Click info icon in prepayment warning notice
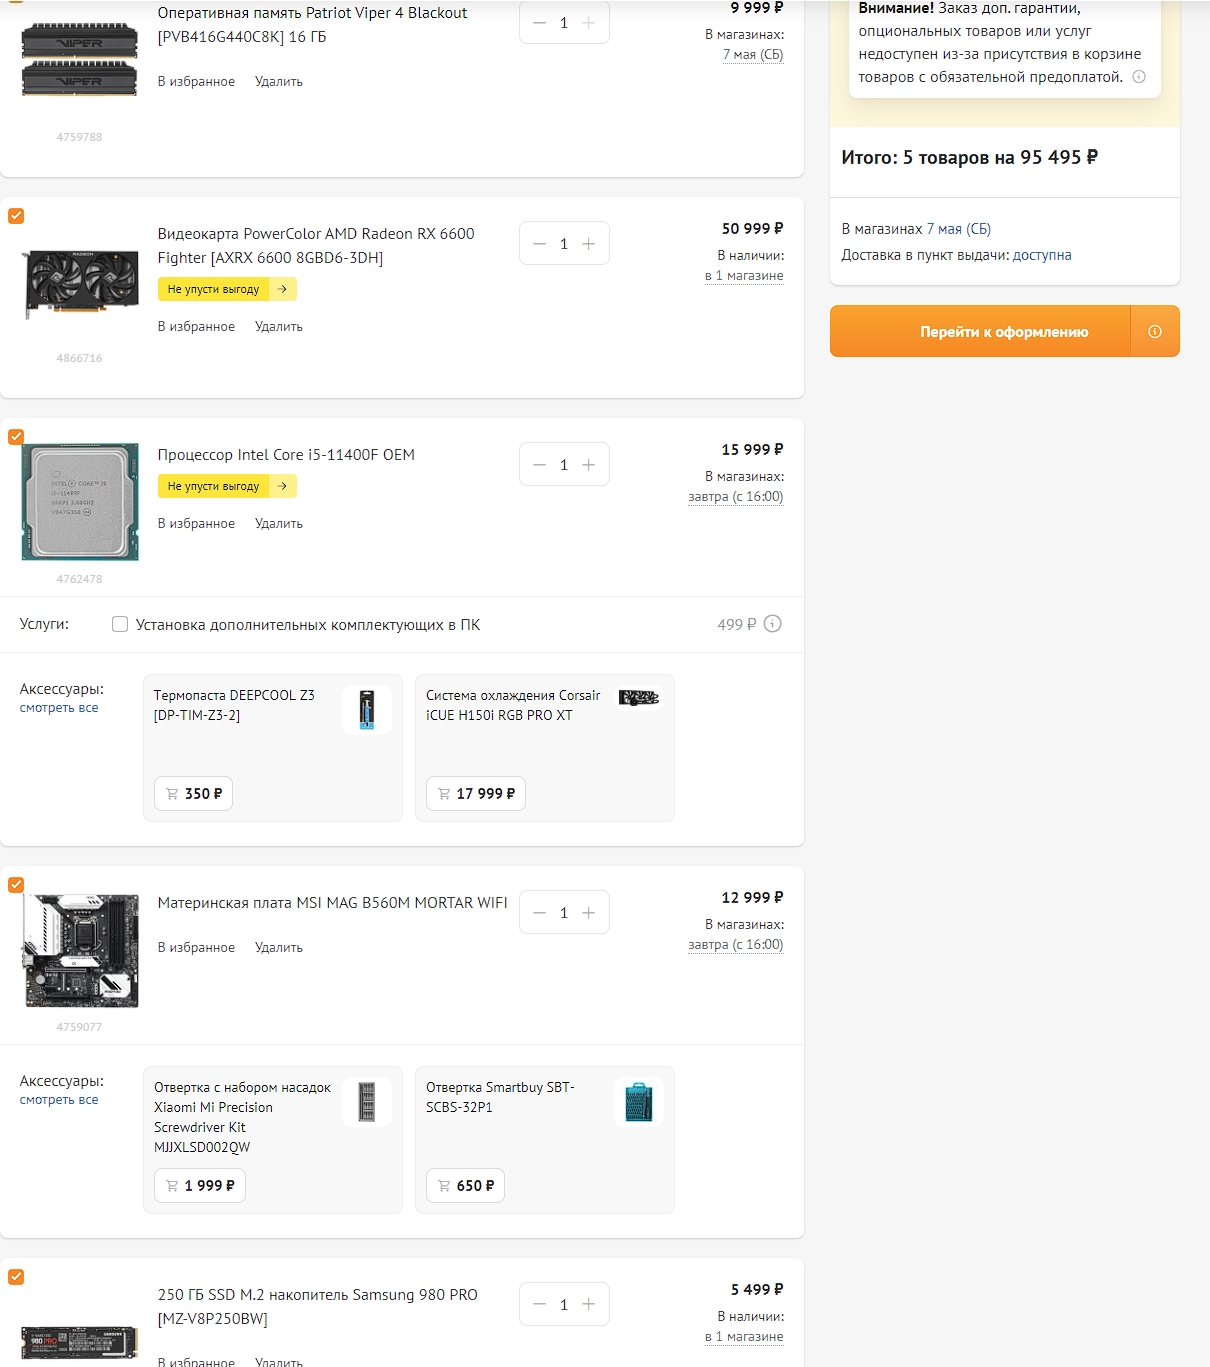This screenshot has height=1367, width=1210. (1138, 77)
